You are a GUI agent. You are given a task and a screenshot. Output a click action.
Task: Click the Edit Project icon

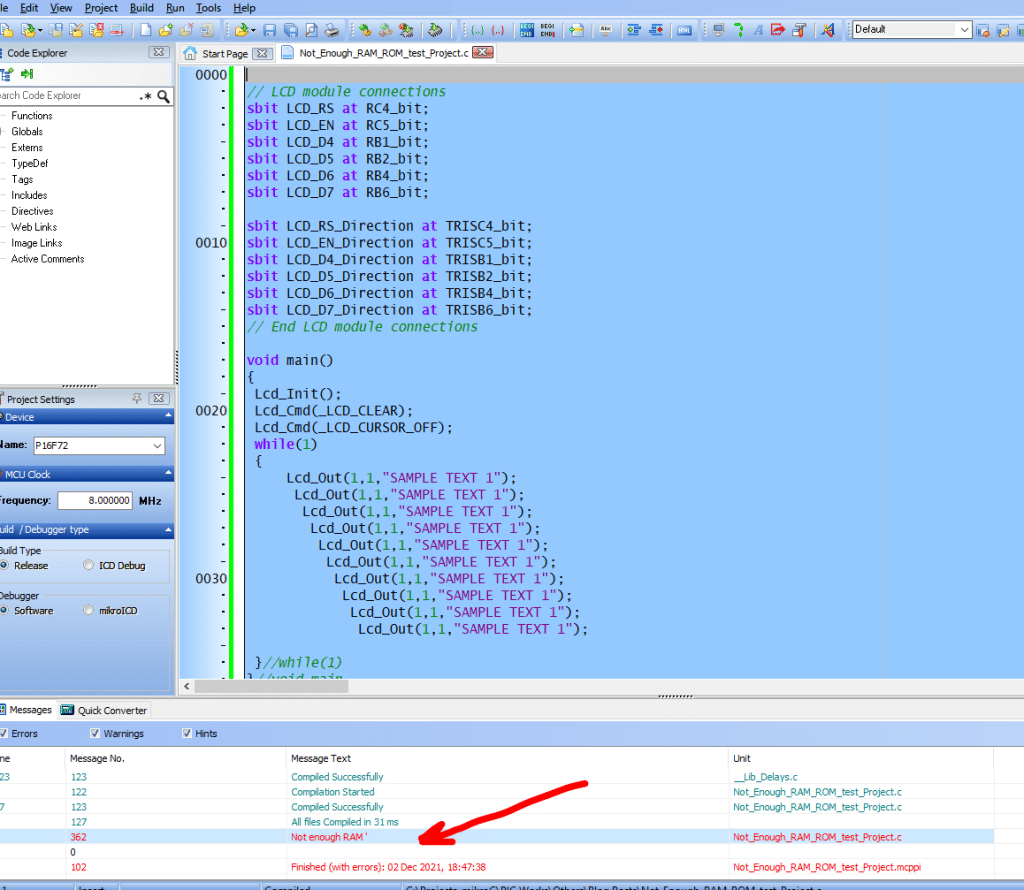click(x=76, y=30)
